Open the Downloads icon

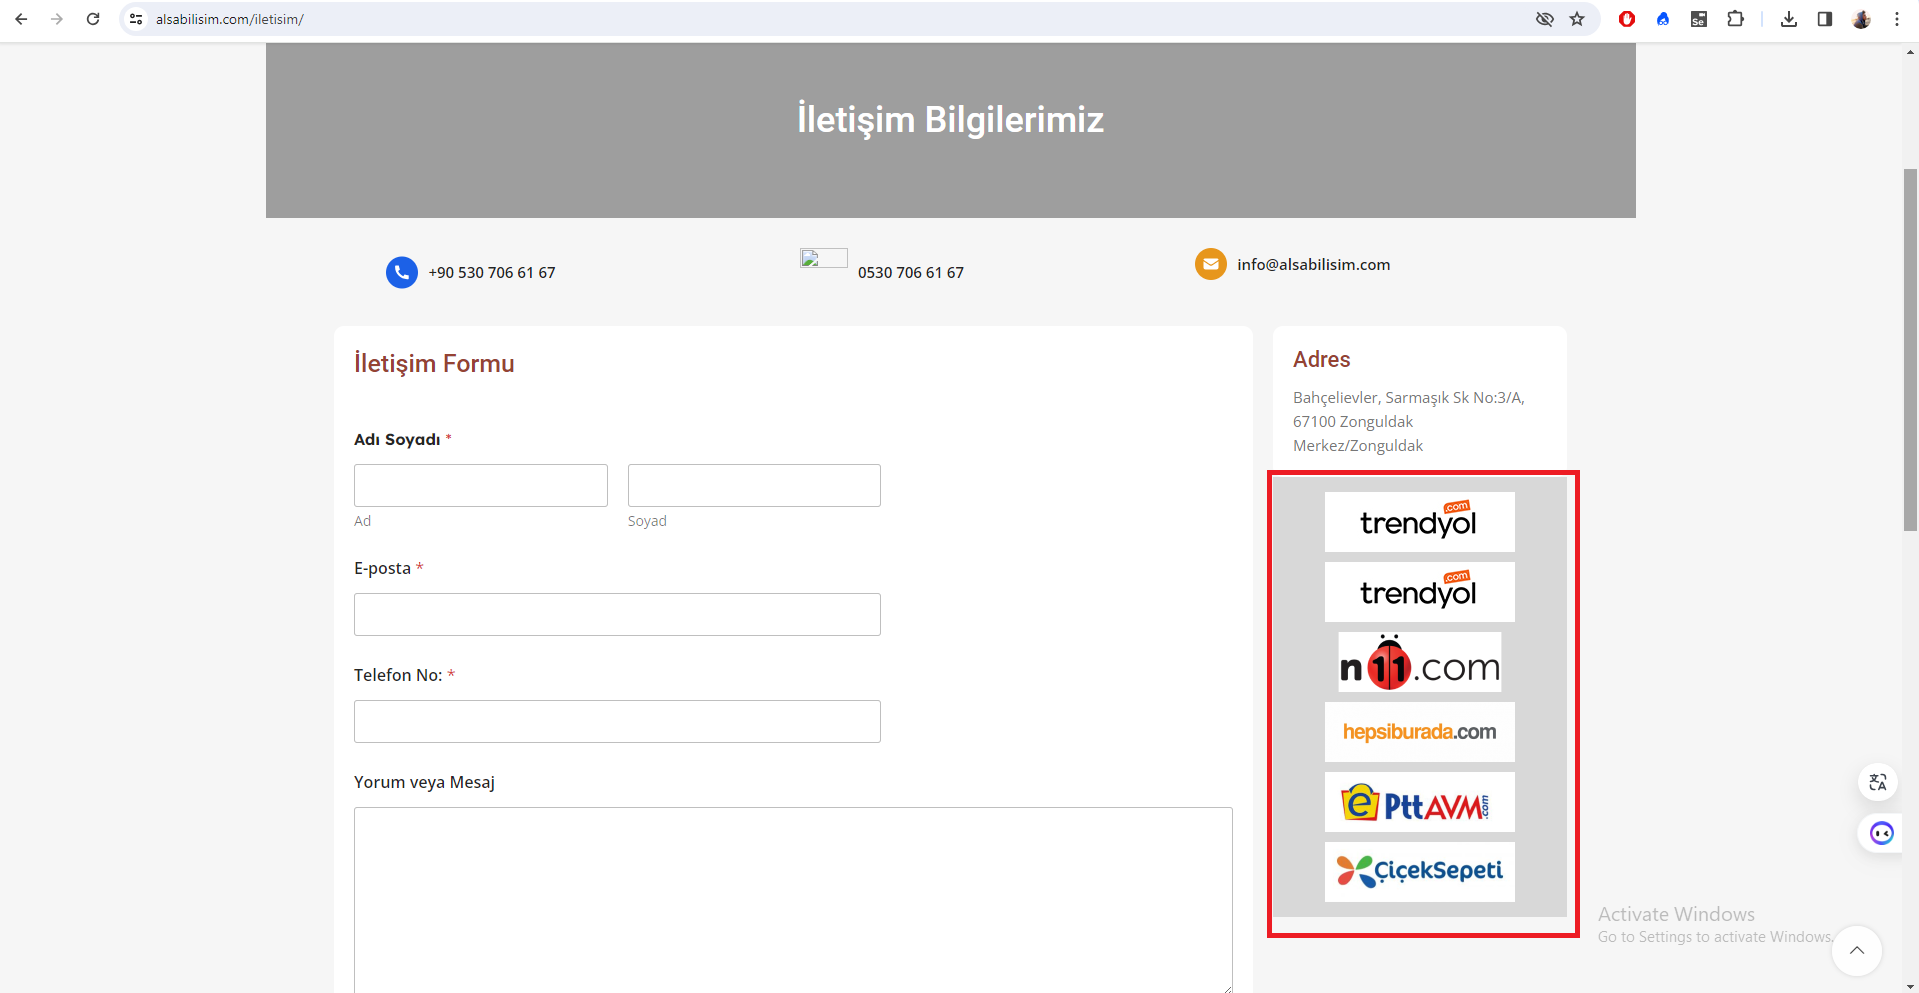point(1789,19)
